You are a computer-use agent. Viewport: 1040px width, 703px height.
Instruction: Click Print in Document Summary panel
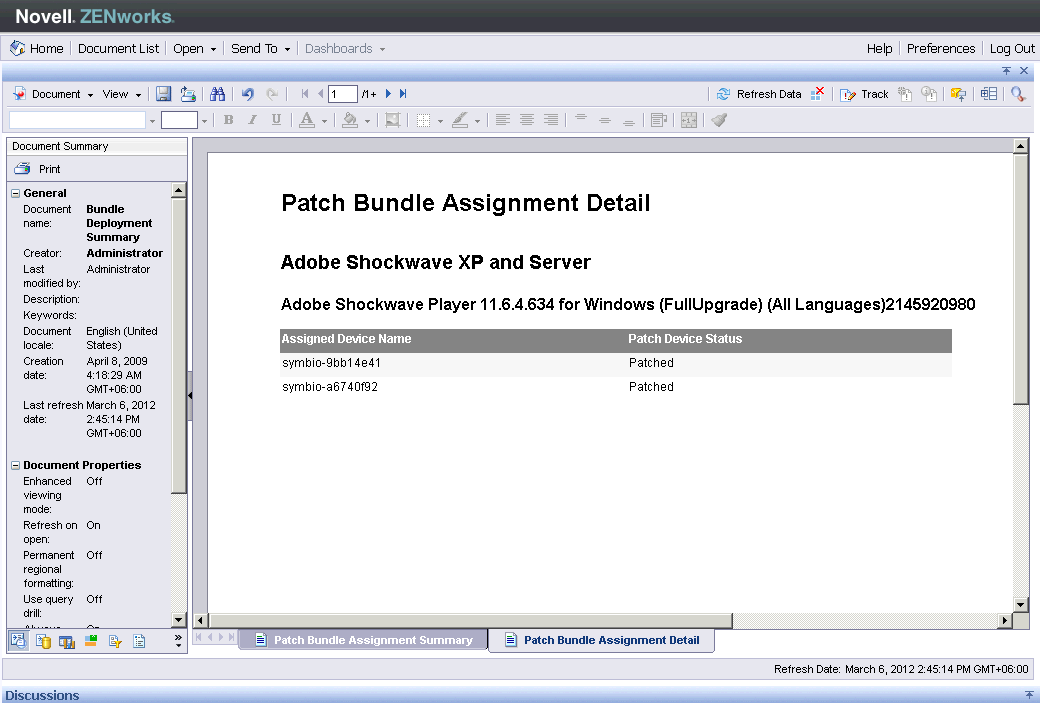pos(37,169)
